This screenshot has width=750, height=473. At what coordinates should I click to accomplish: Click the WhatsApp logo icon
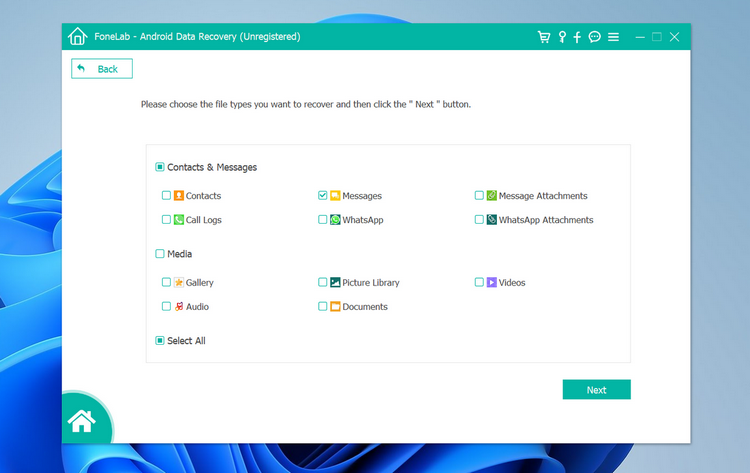[335, 220]
